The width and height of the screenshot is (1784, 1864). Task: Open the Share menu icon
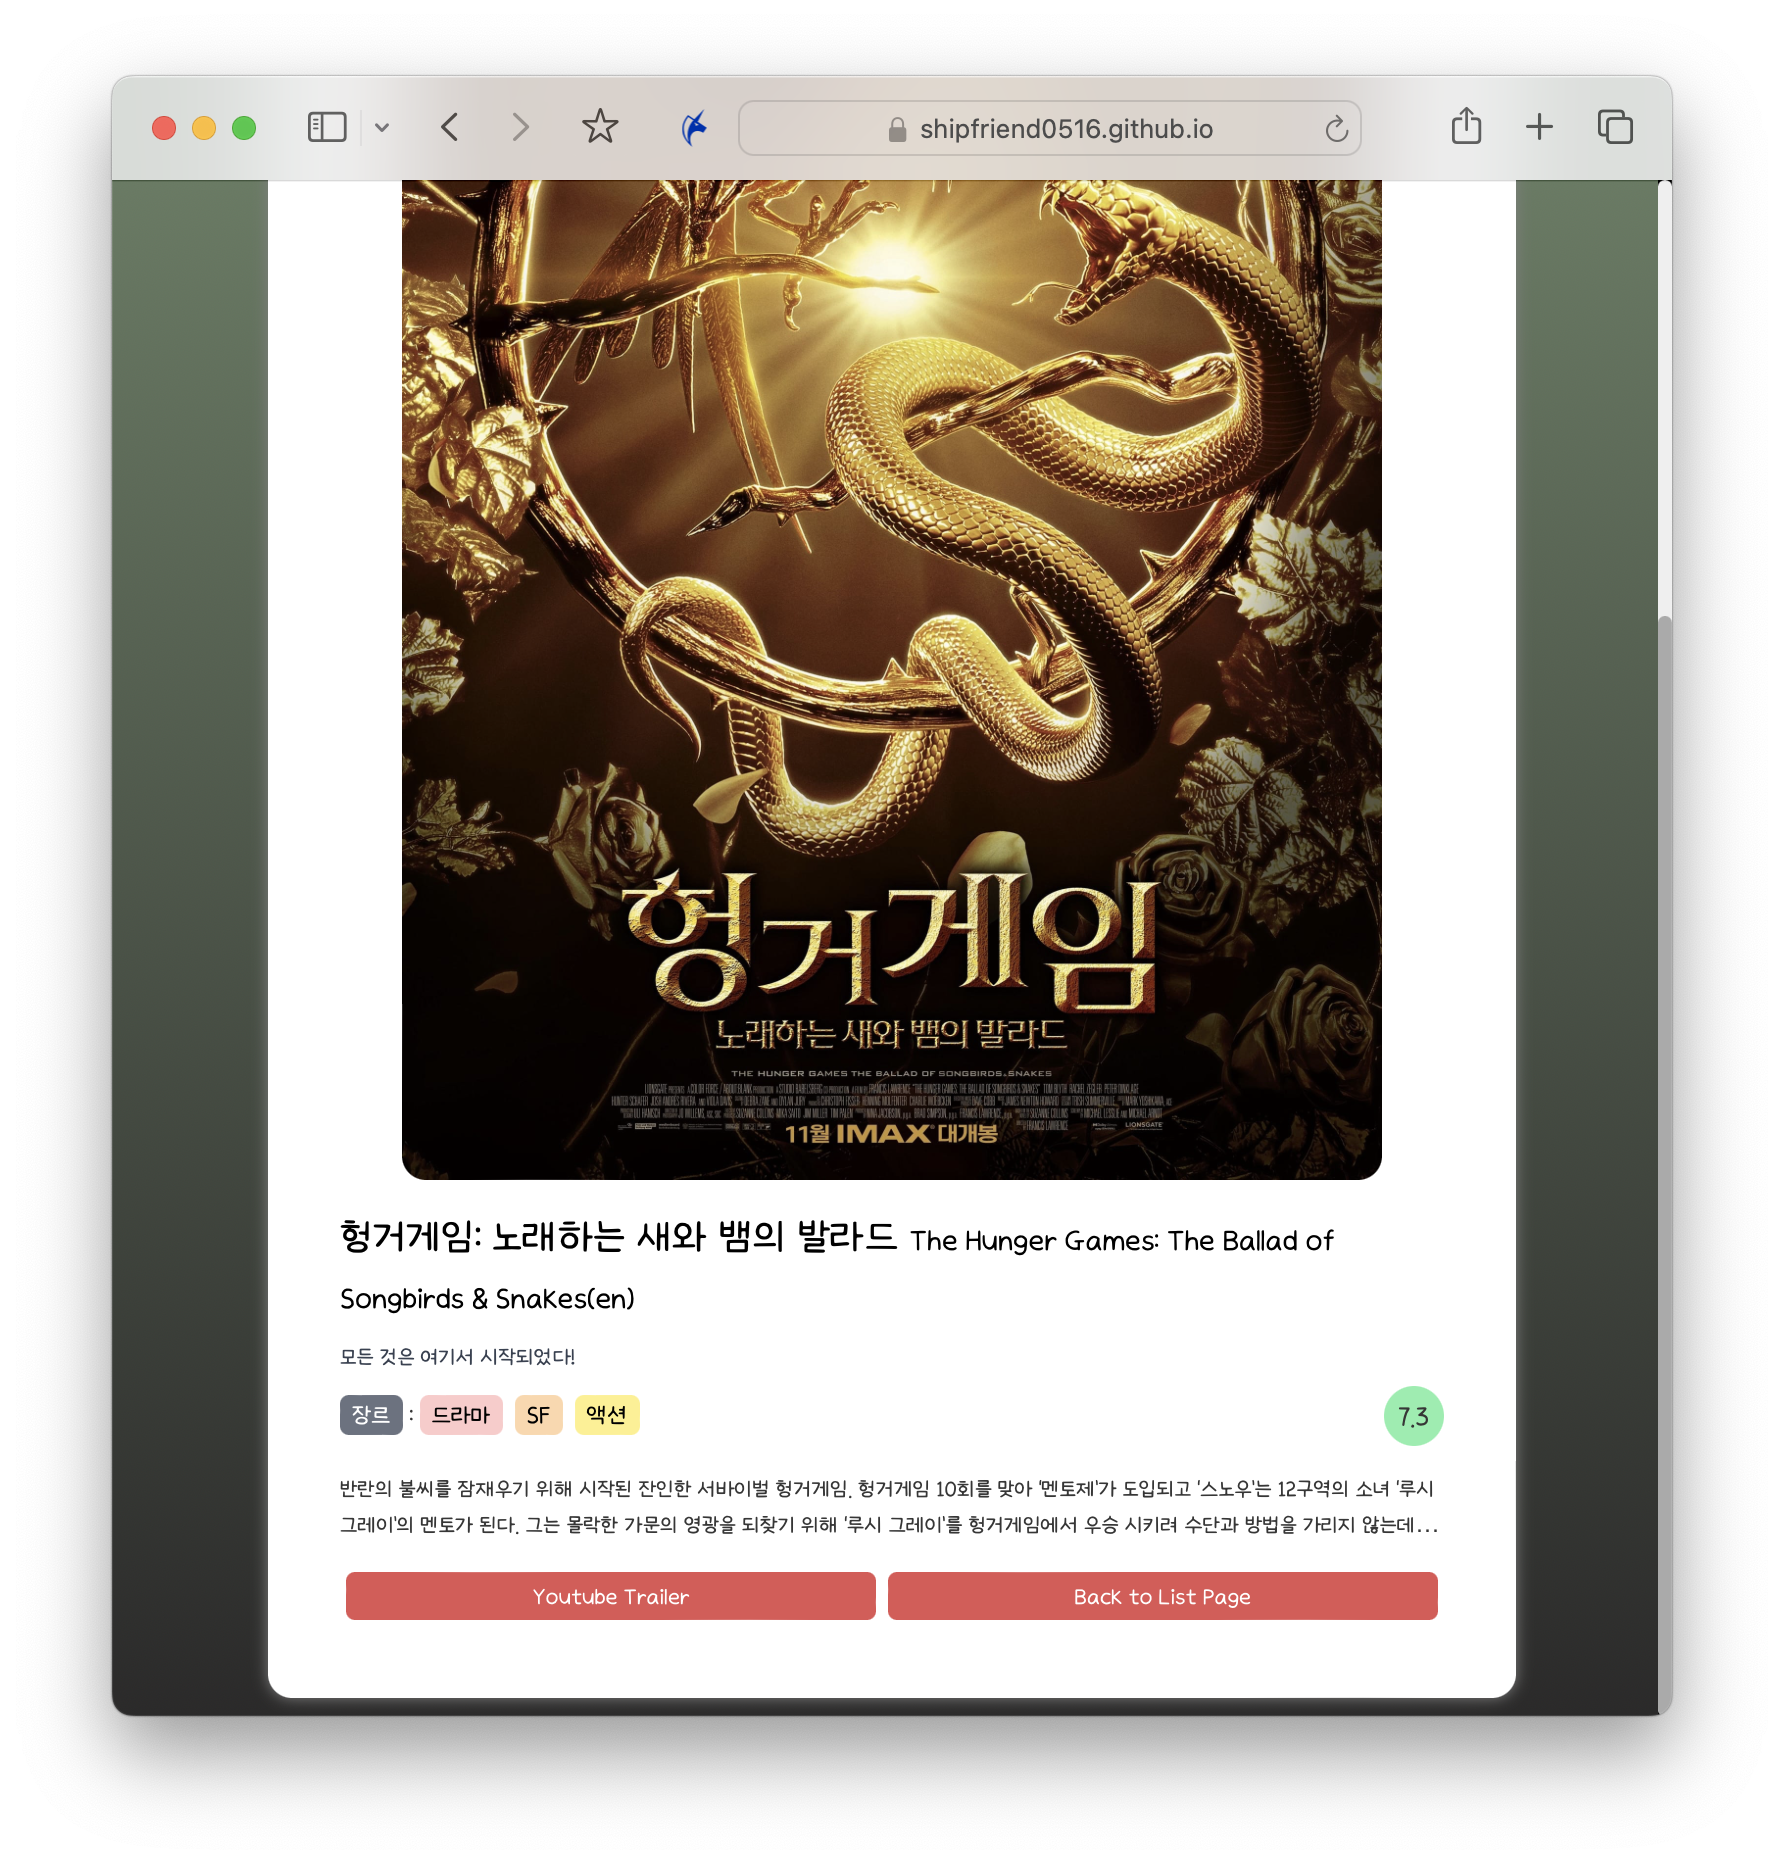pyautogui.click(x=1466, y=126)
